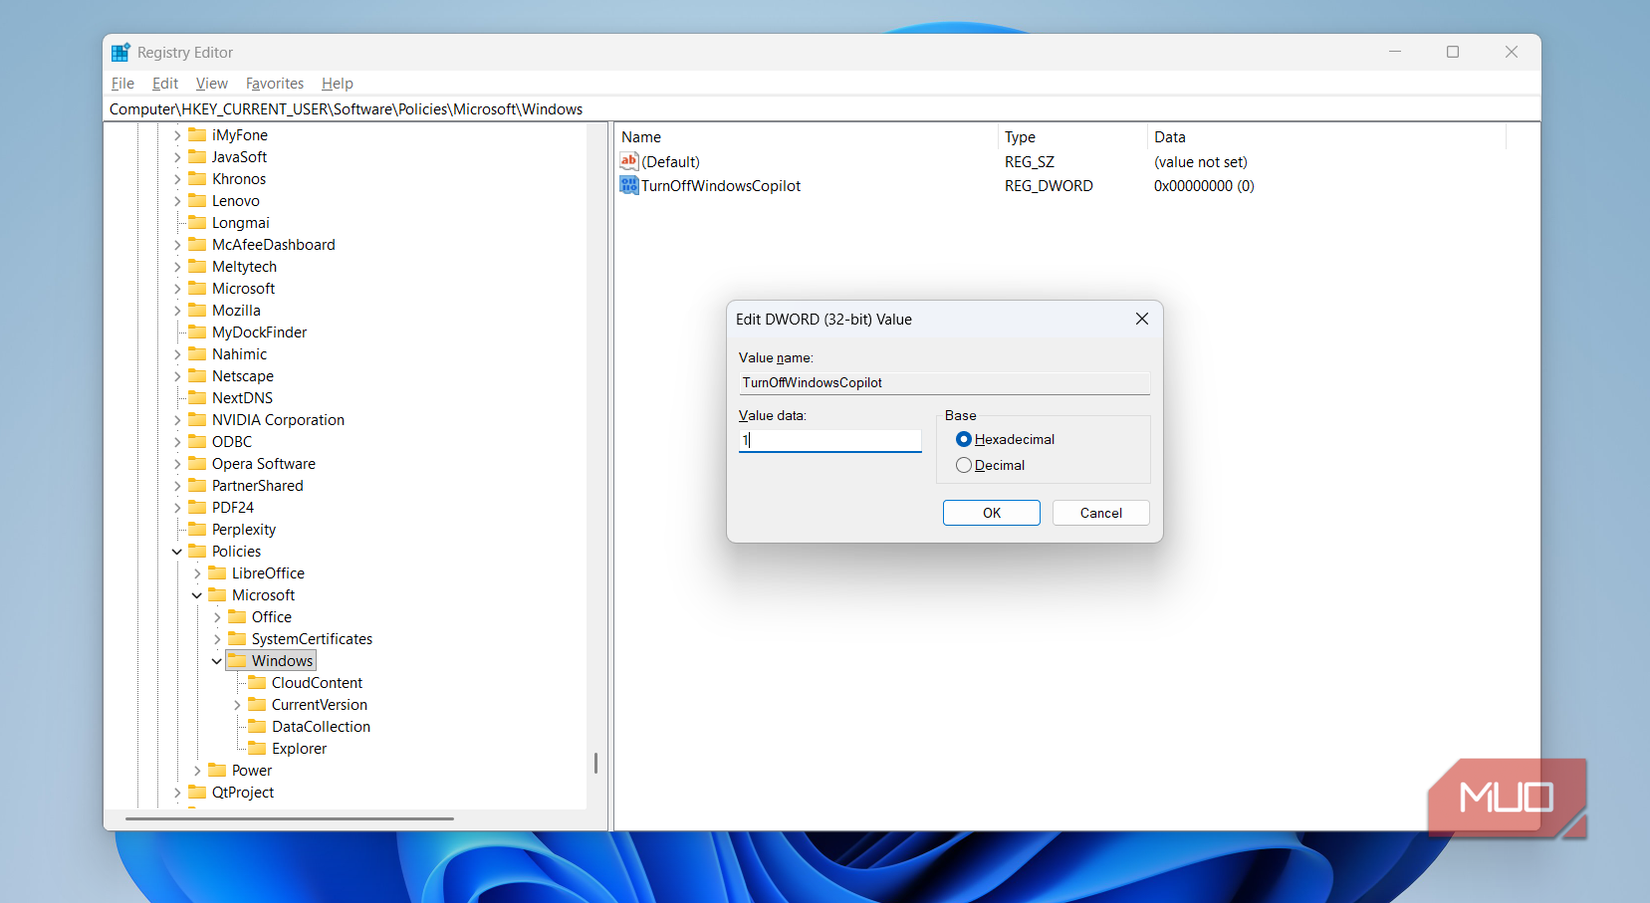Click the 0x00000000 (0) data cell

pyautogui.click(x=1204, y=186)
